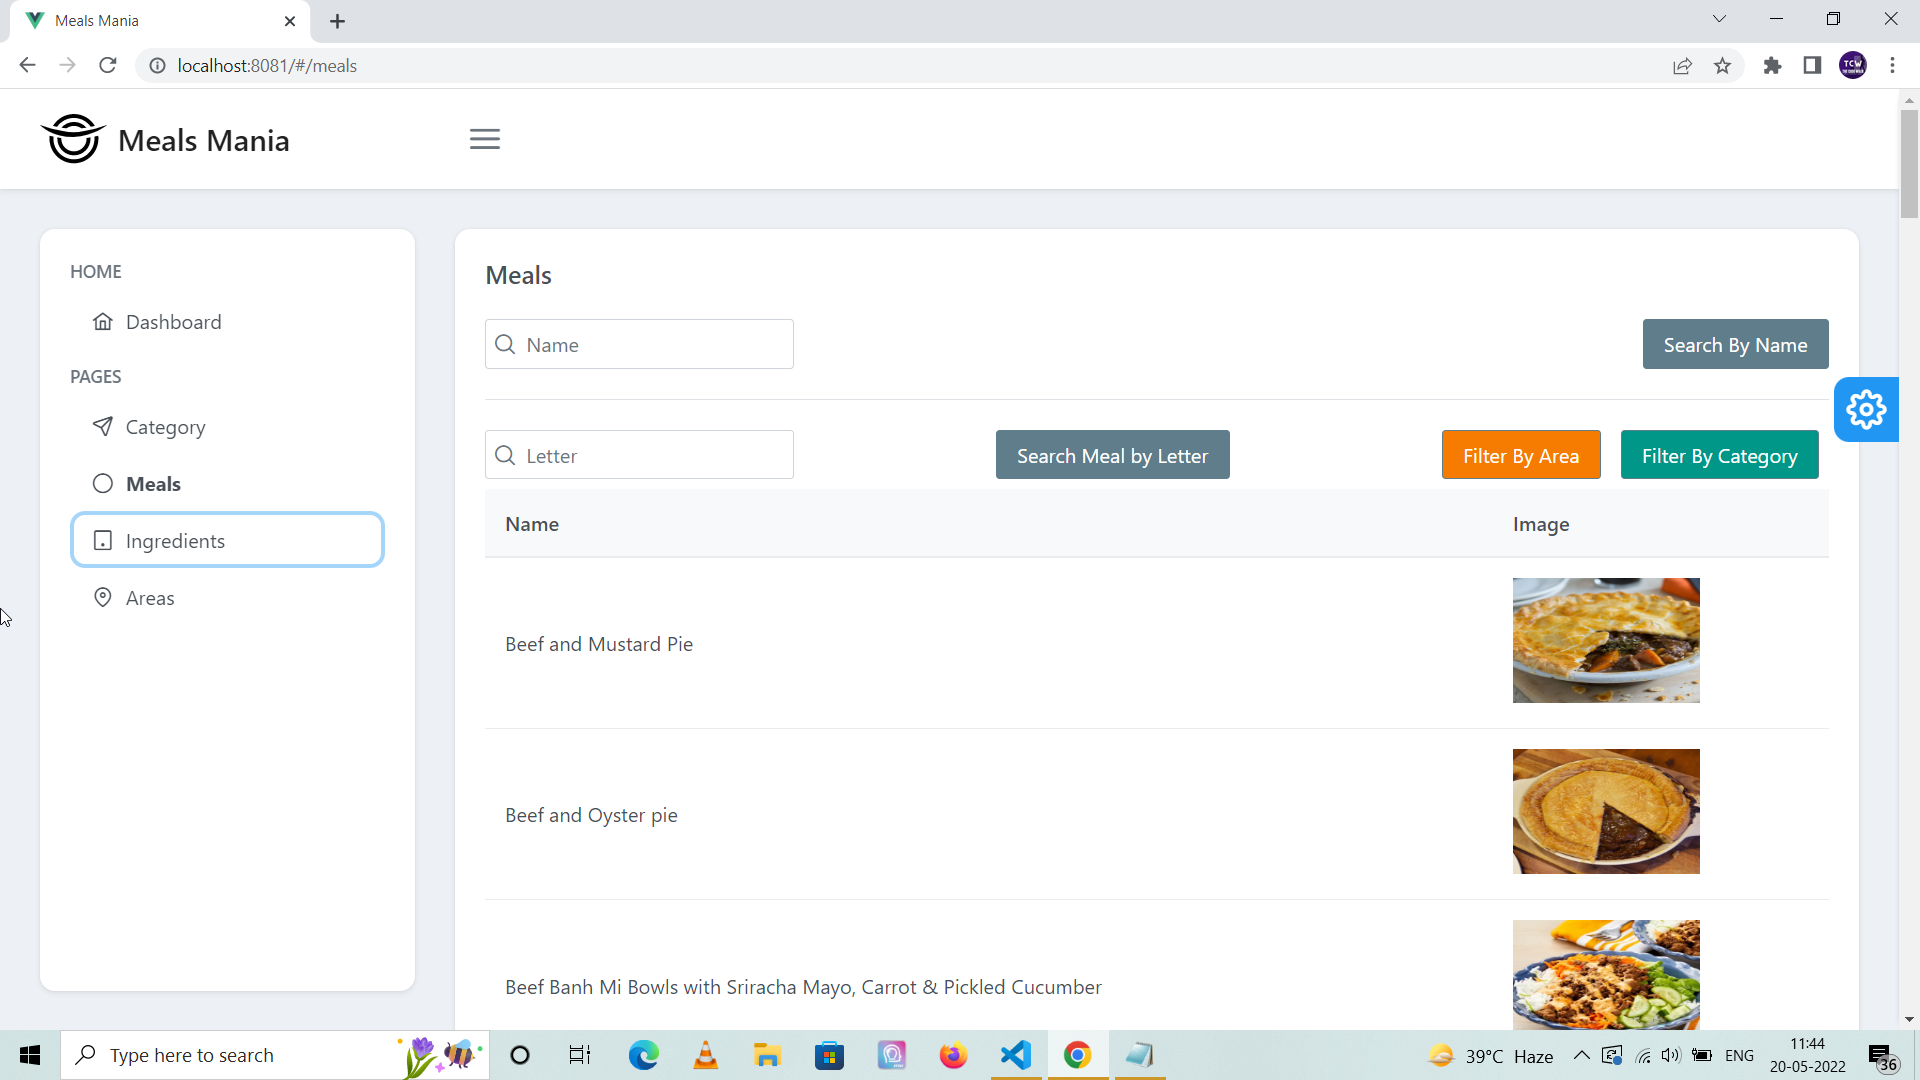
Task: Click the Name search input field
Action: pyautogui.click(x=640, y=344)
